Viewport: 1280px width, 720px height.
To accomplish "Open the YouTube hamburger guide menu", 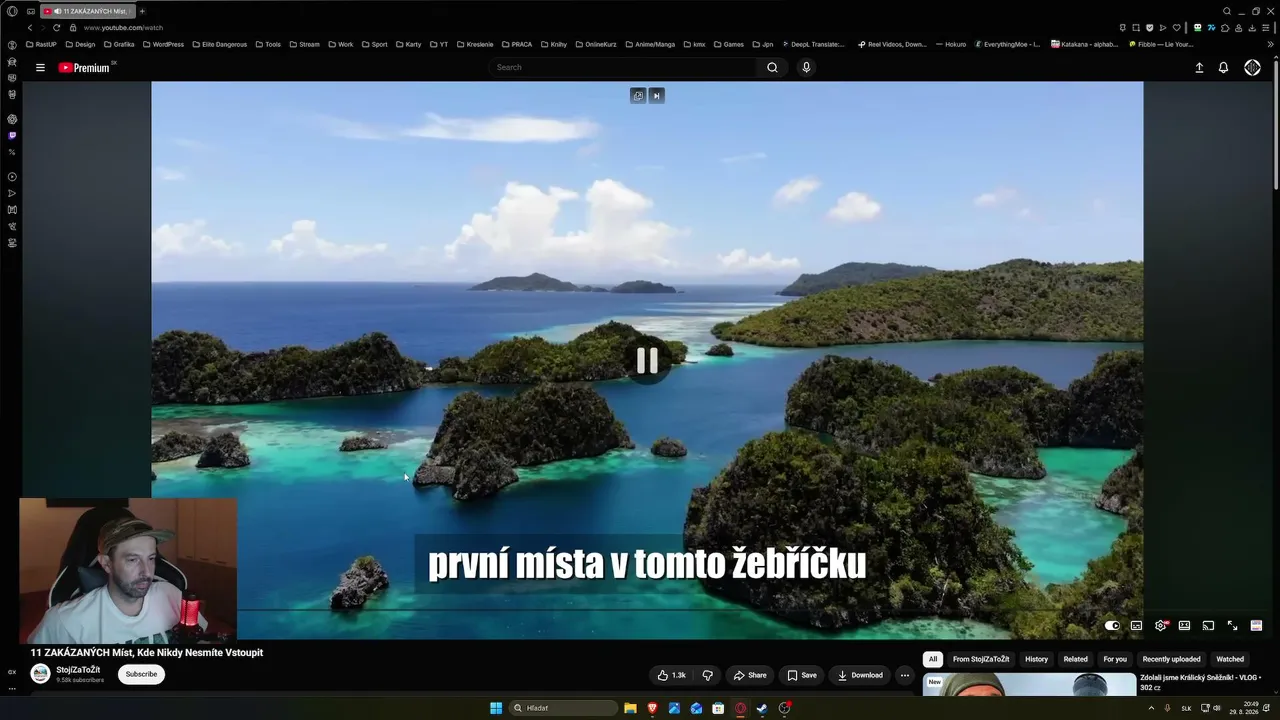I will pyautogui.click(x=40, y=68).
